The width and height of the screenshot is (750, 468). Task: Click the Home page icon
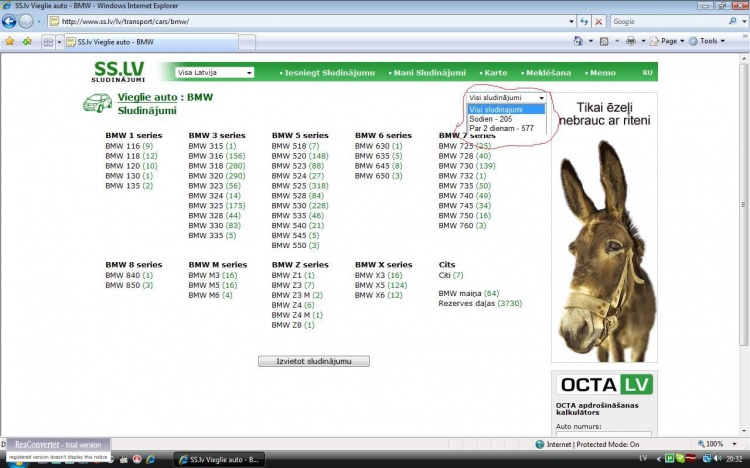(578, 41)
